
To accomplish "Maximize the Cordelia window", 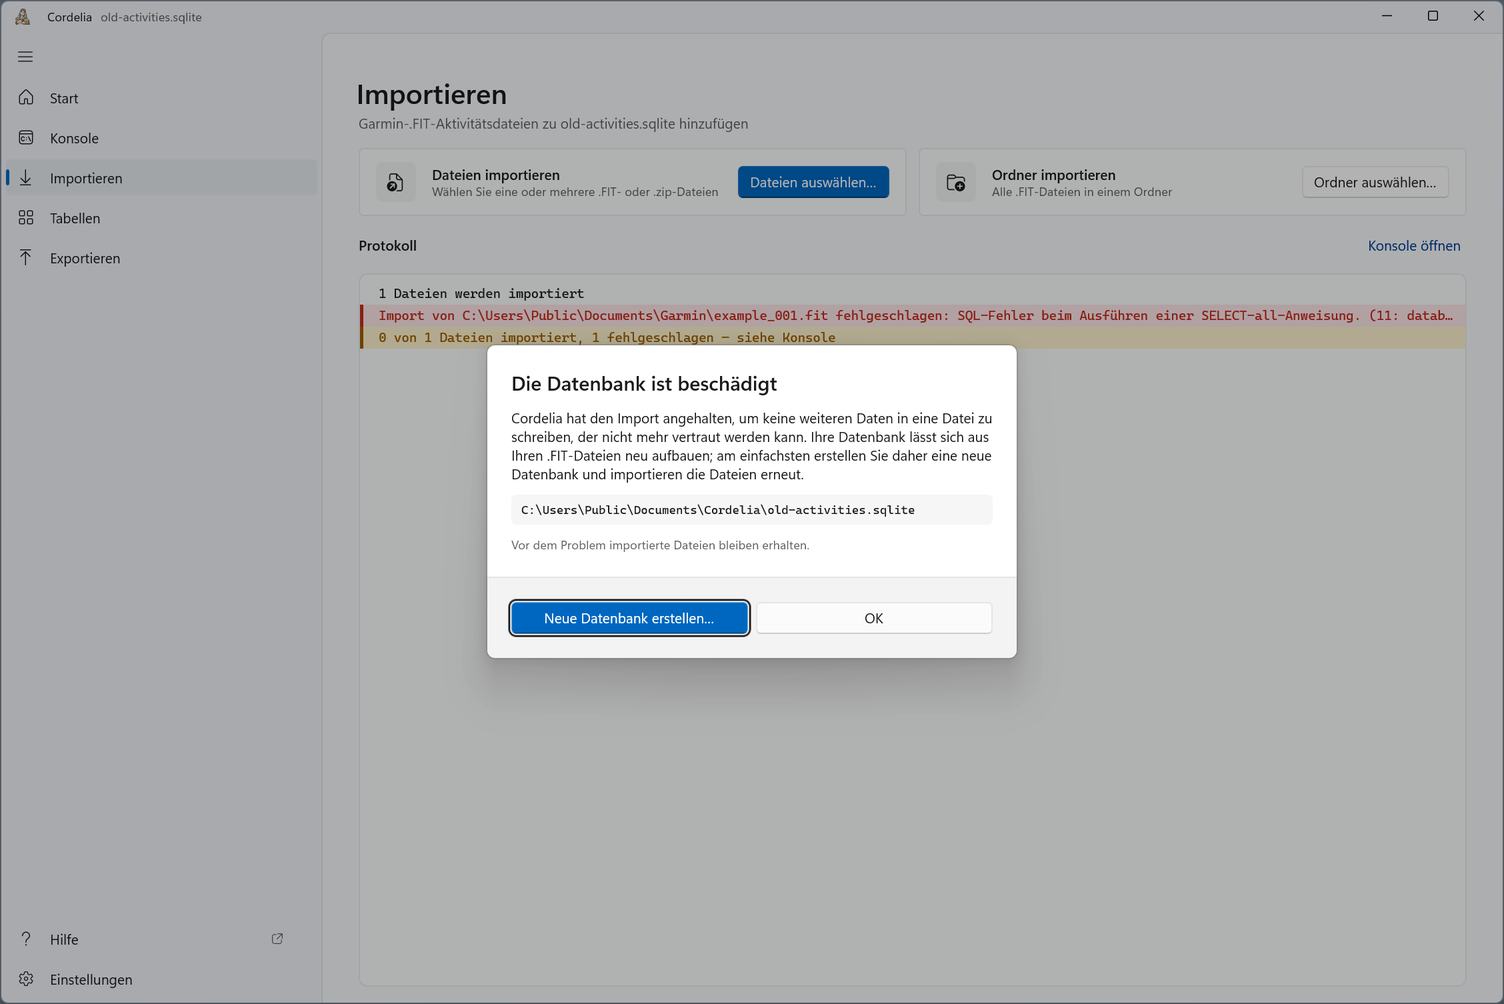I will click(x=1433, y=16).
